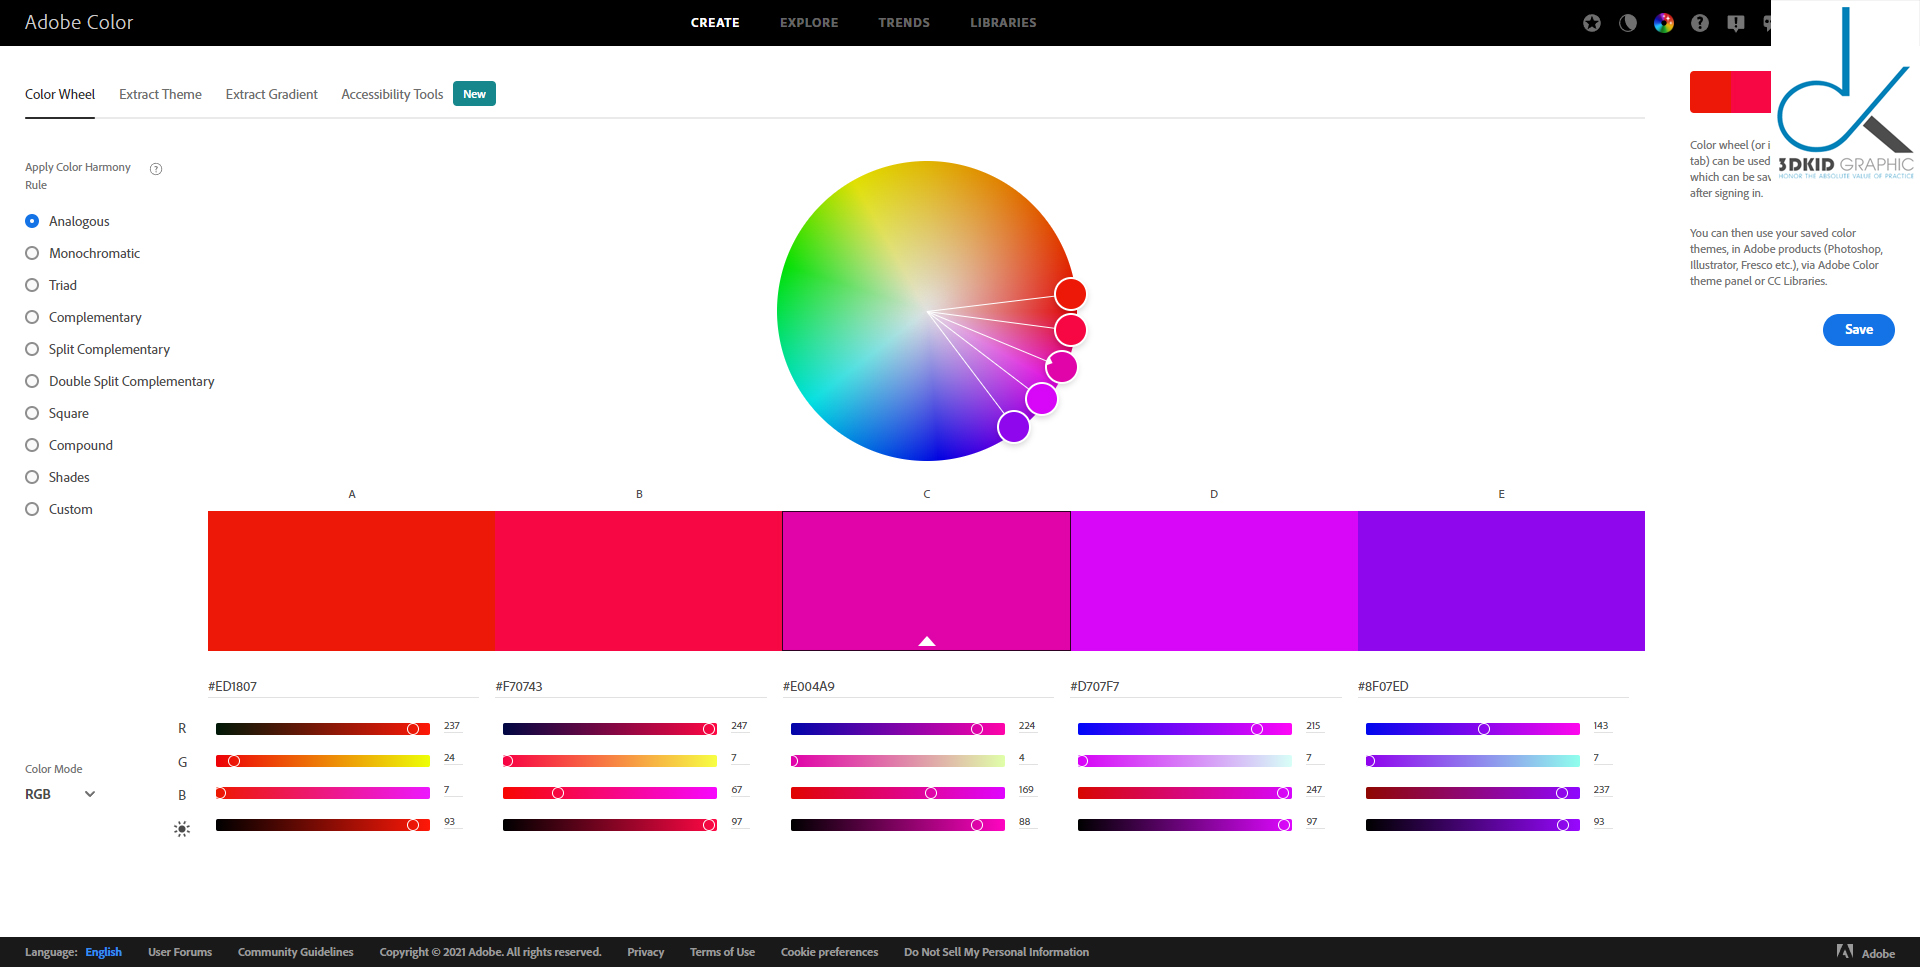This screenshot has height=967, width=1920.
Task: Click the #8F07ED hex code field
Action: [1493, 686]
